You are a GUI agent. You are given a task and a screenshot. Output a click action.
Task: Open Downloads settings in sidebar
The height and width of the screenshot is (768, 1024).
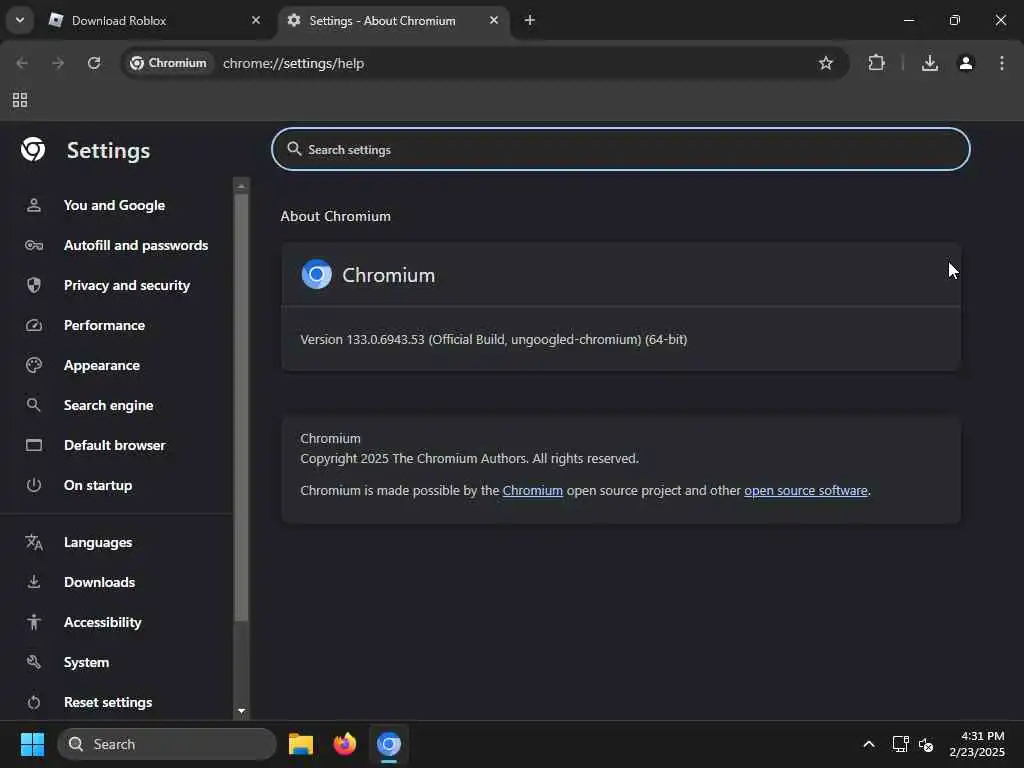coord(99,582)
